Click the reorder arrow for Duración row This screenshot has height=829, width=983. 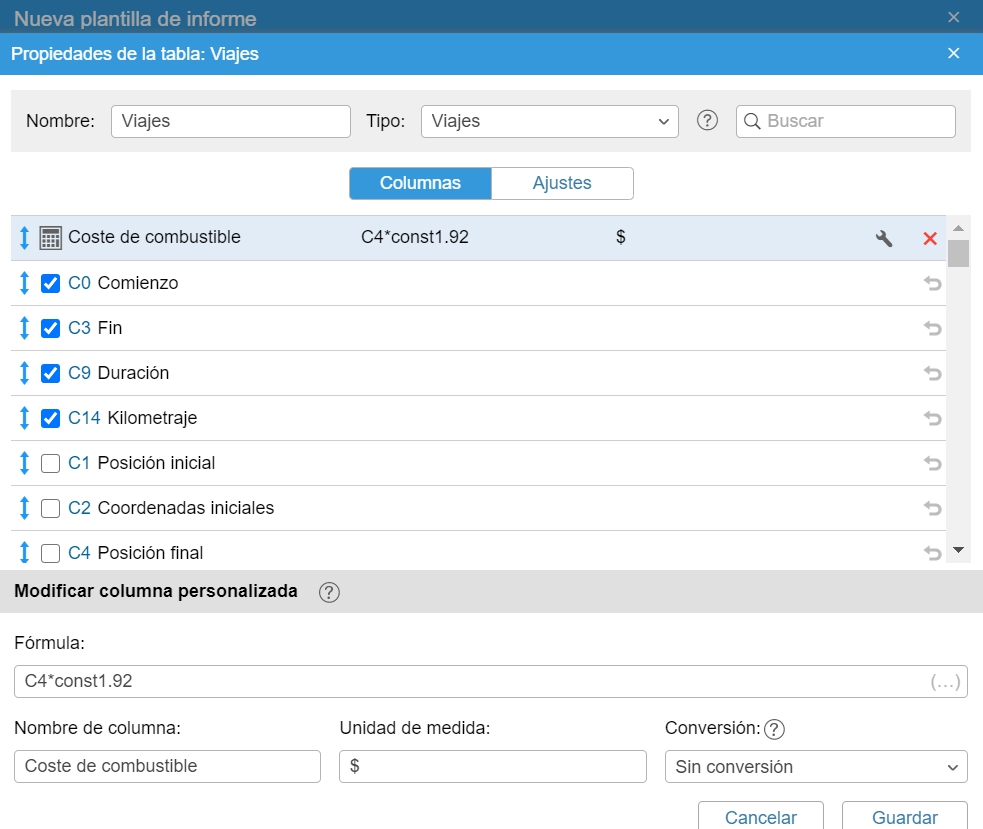(25, 373)
